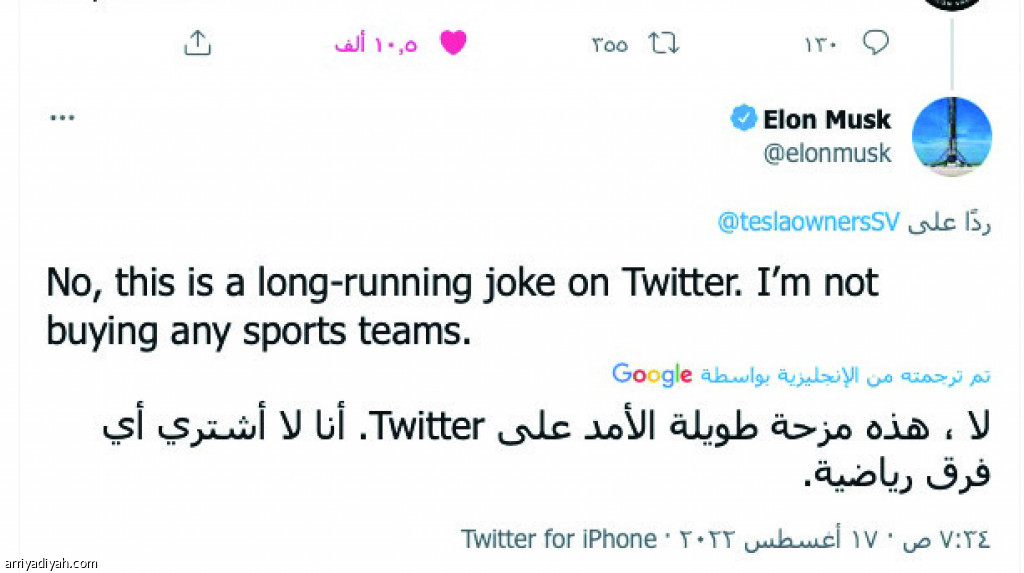Screen dimensions: 1024x573
Task: View the reply count 130
Action: (820, 44)
